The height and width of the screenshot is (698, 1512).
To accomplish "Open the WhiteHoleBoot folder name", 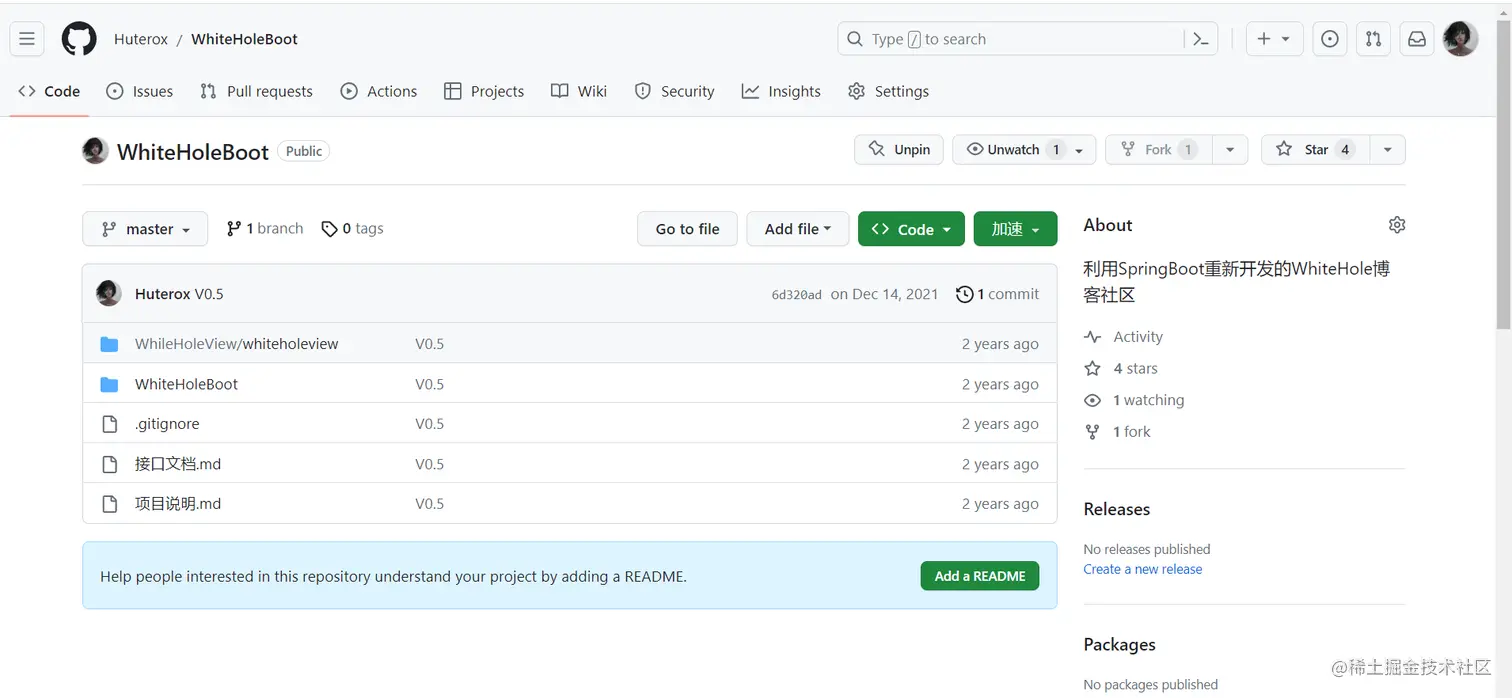I will [x=186, y=384].
